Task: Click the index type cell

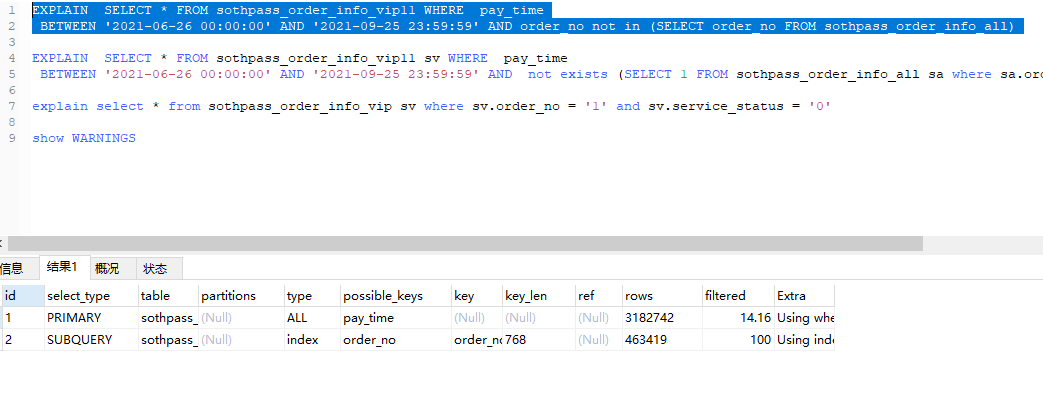Action: (x=313, y=339)
